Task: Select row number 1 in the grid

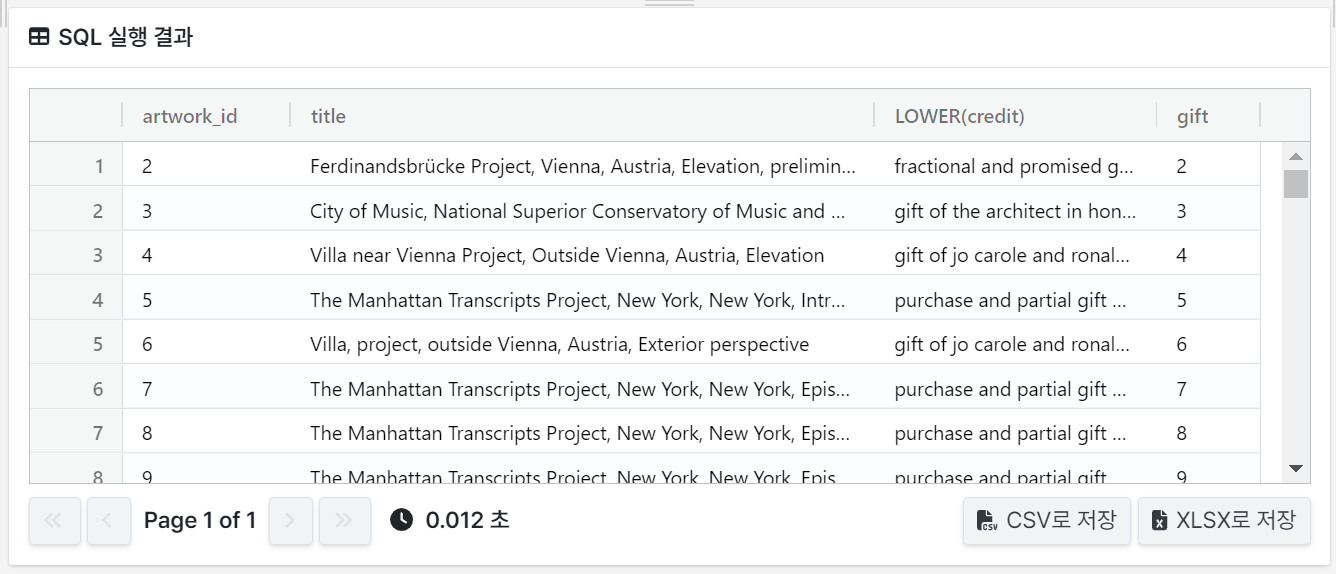Action: [98, 167]
